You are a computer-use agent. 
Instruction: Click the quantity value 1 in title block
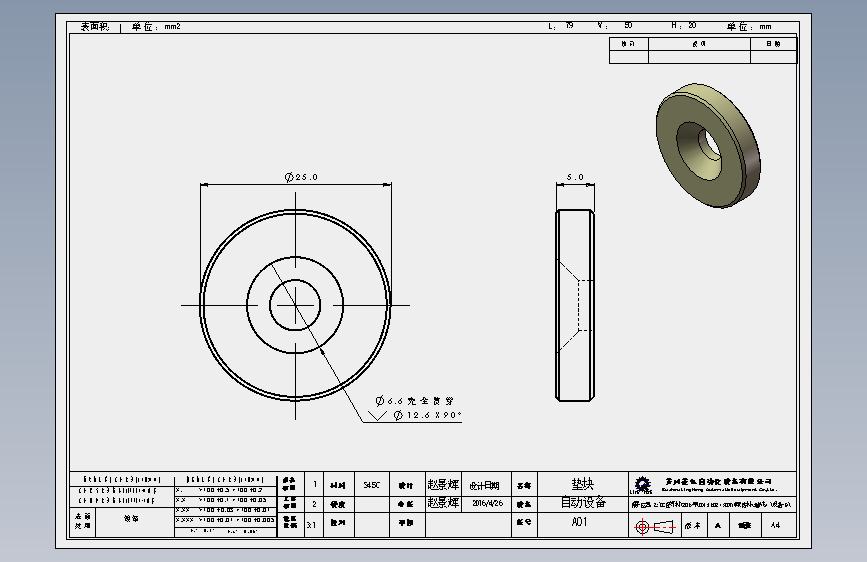tap(315, 485)
